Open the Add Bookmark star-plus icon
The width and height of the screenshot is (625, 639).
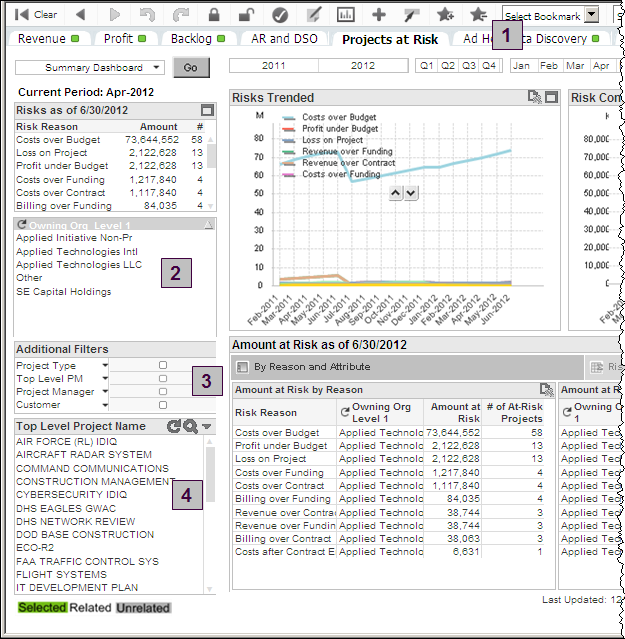(445, 15)
